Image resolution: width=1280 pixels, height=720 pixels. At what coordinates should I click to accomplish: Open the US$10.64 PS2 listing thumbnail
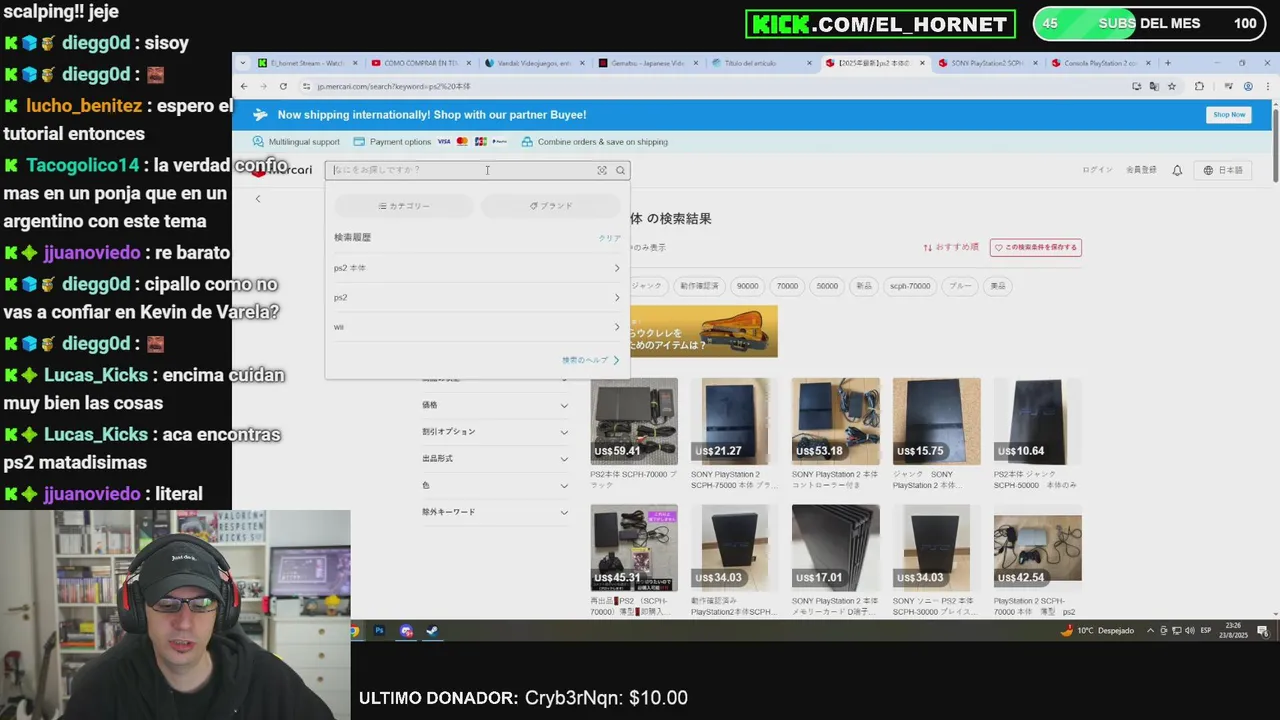(1037, 421)
